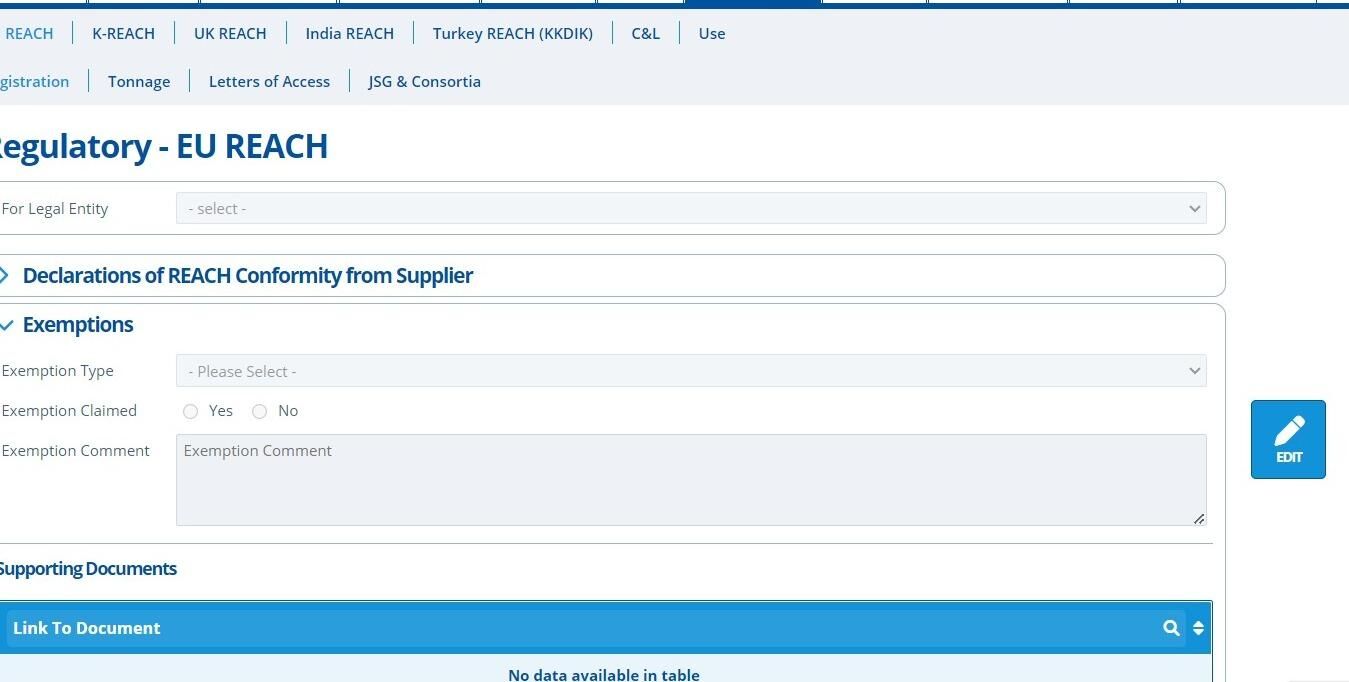Click the For Legal Entity label
Image resolution: width=1349 pixels, height=682 pixels.
click(55, 209)
